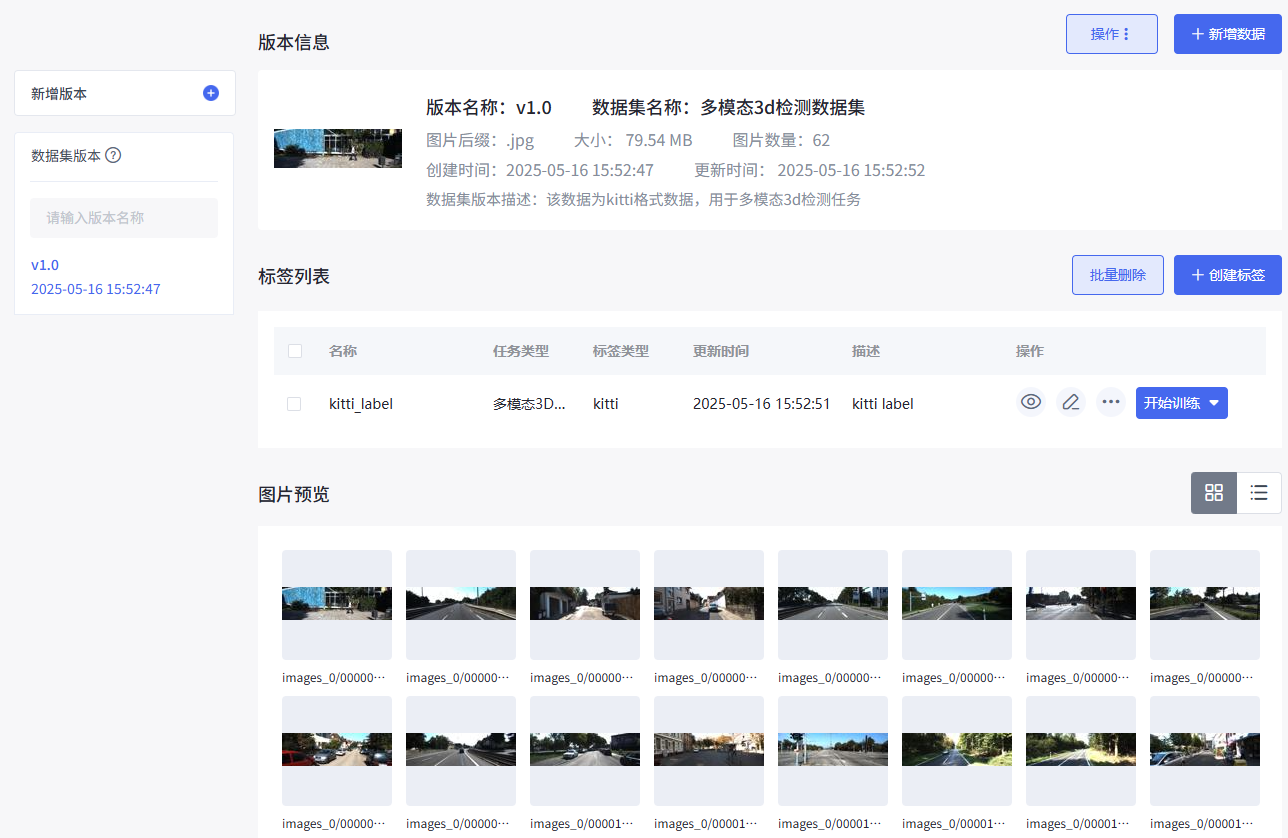Click the 更新时间 column header in label table
The height and width of the screenshot is (838, 1288).
coord(721,351)
